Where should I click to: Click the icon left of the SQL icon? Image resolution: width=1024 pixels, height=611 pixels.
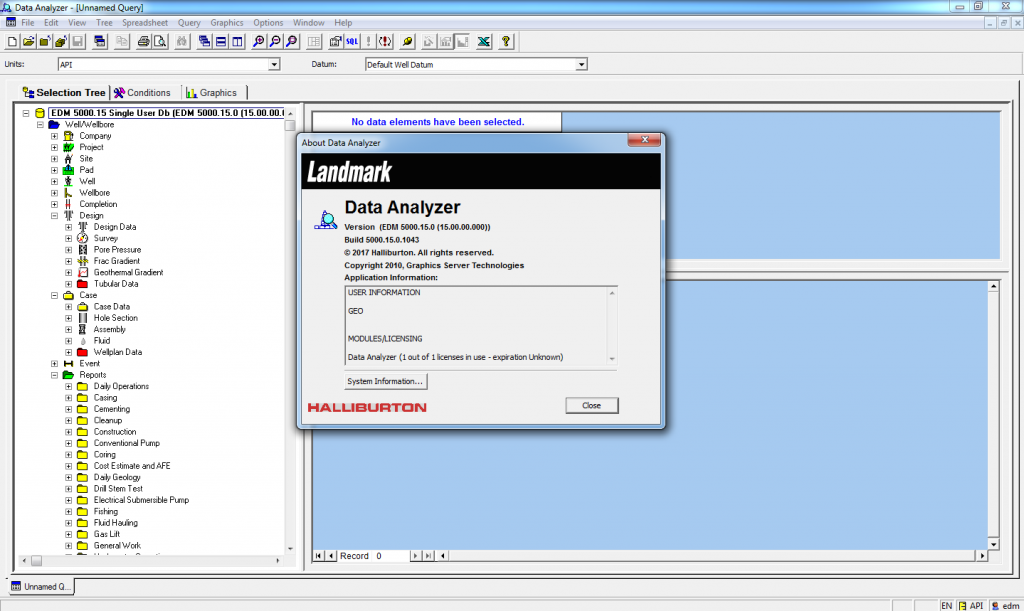tap(336, 42)
